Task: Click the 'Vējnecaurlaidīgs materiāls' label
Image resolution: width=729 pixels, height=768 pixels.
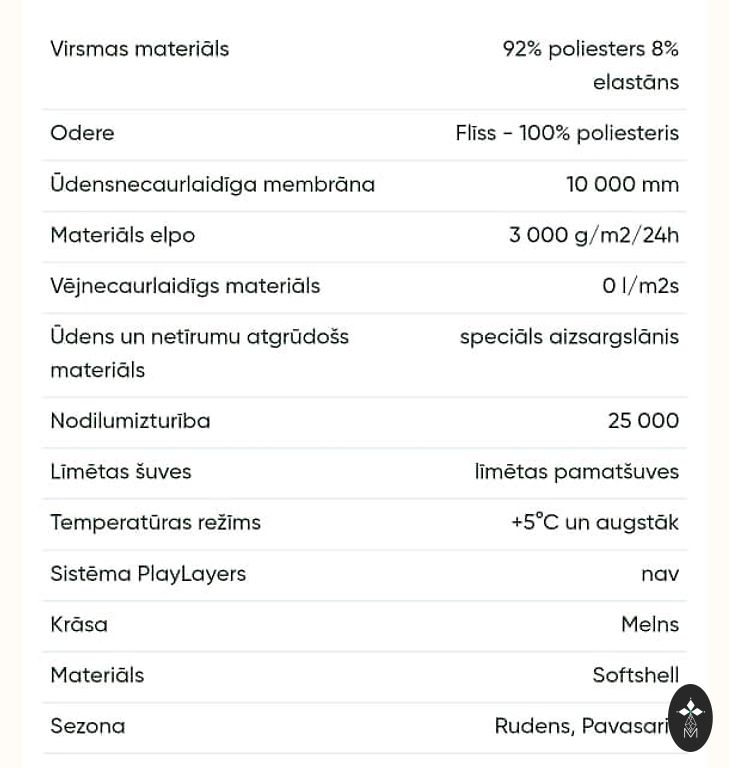Action: point(185,286)
